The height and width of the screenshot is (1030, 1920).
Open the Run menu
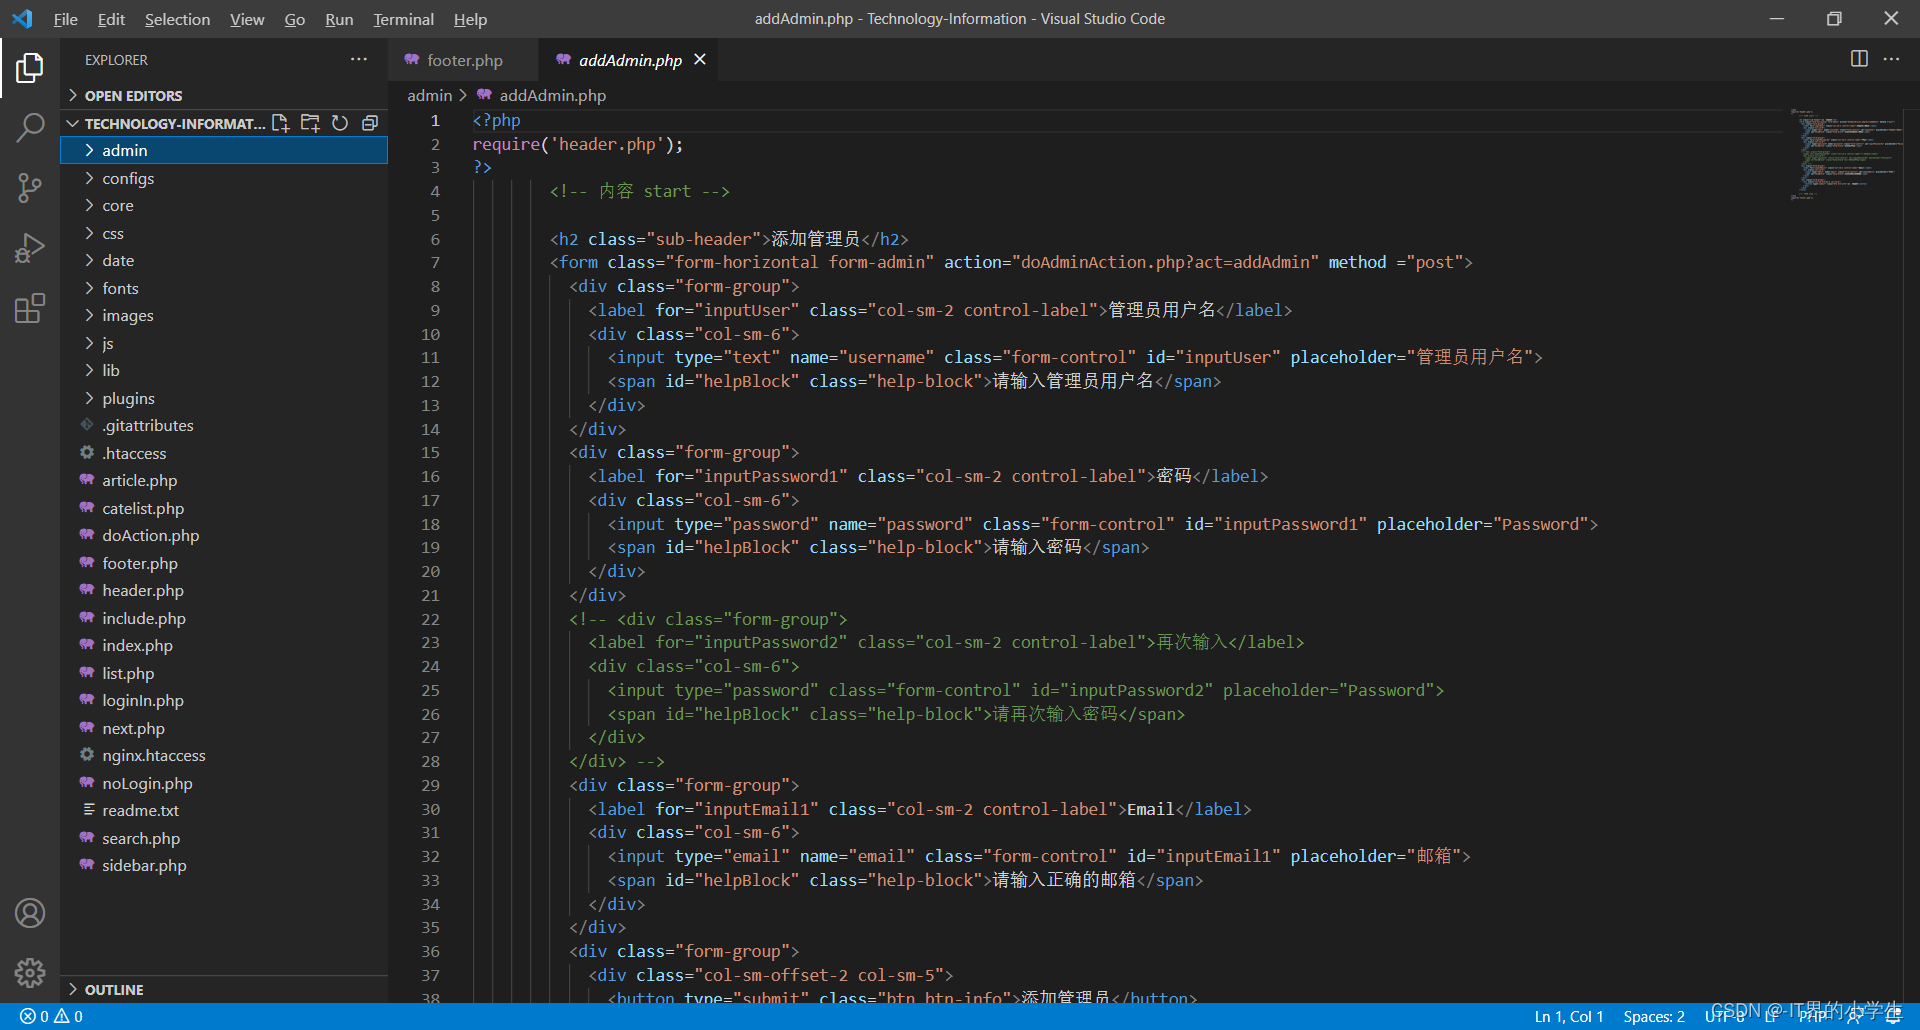coord(339,19)
